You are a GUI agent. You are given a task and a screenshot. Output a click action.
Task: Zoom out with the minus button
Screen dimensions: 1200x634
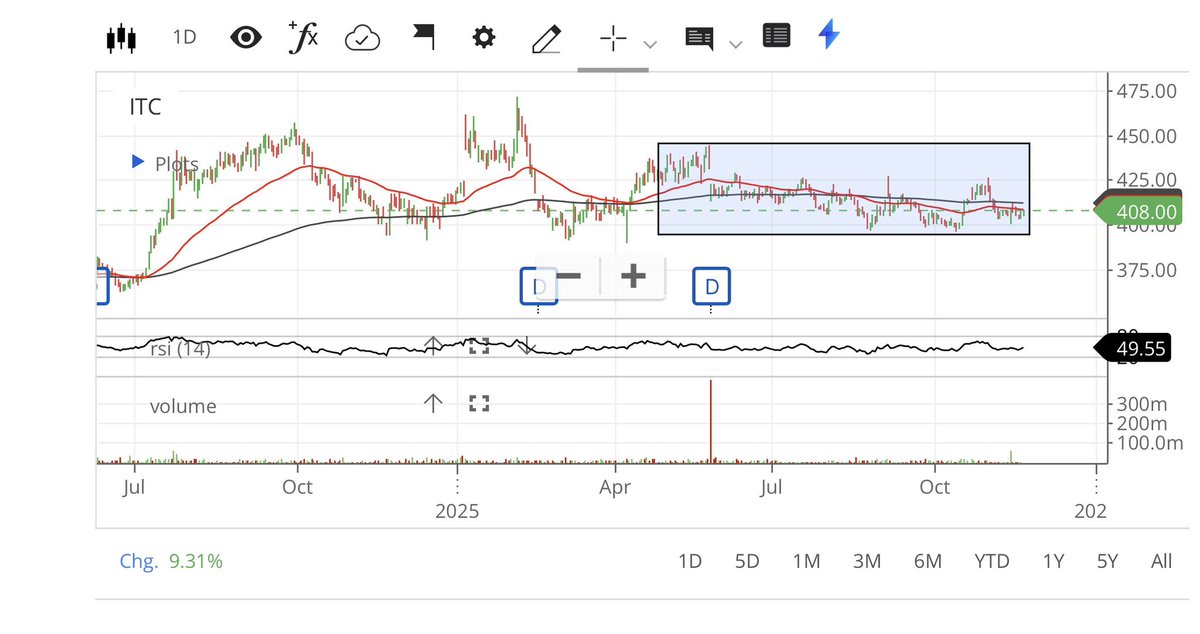(x=569, y=276)
